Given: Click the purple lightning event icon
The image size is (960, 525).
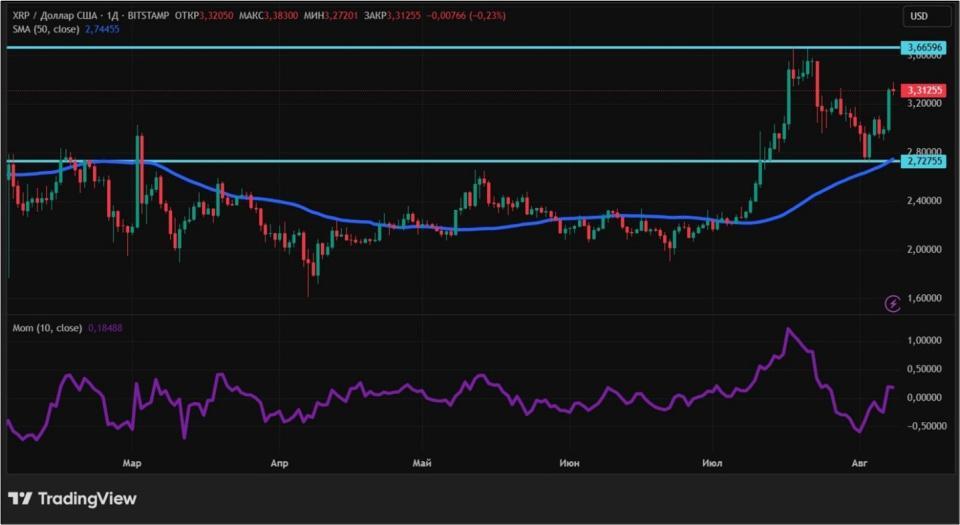Looking at the screenshot, I should click(892, 303).
